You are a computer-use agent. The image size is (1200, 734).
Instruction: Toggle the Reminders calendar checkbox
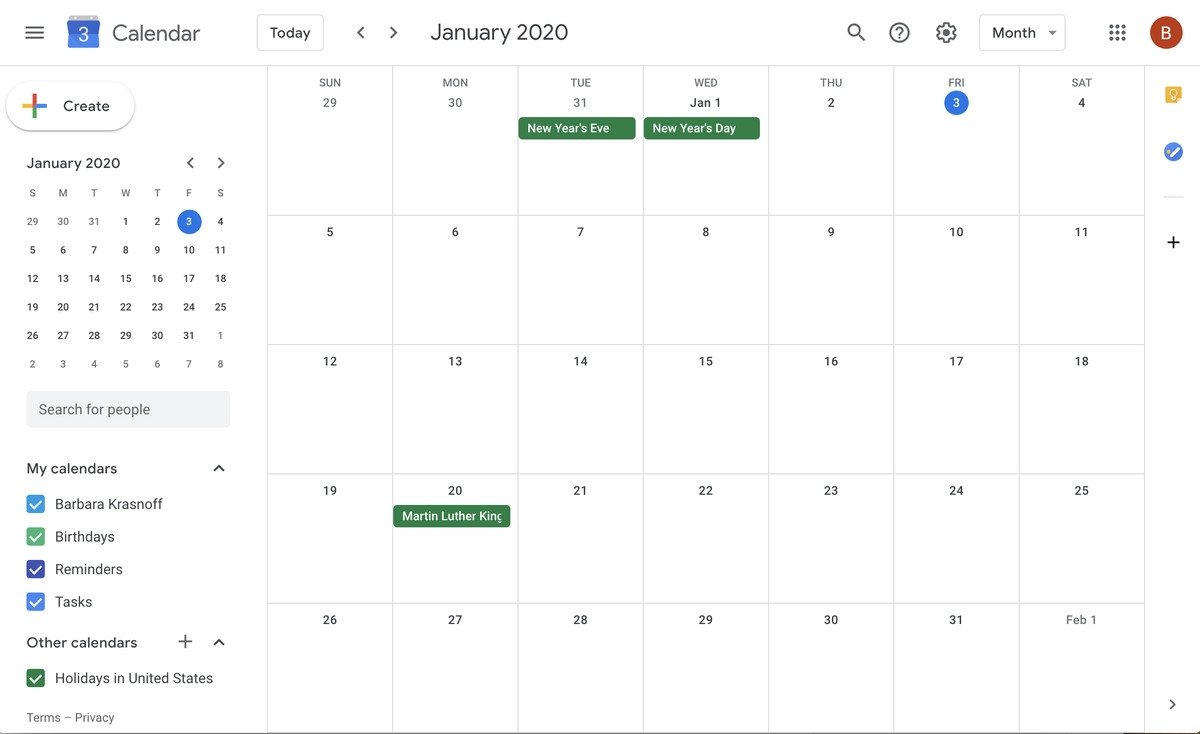pyautogui.click(x=36, y=569)
